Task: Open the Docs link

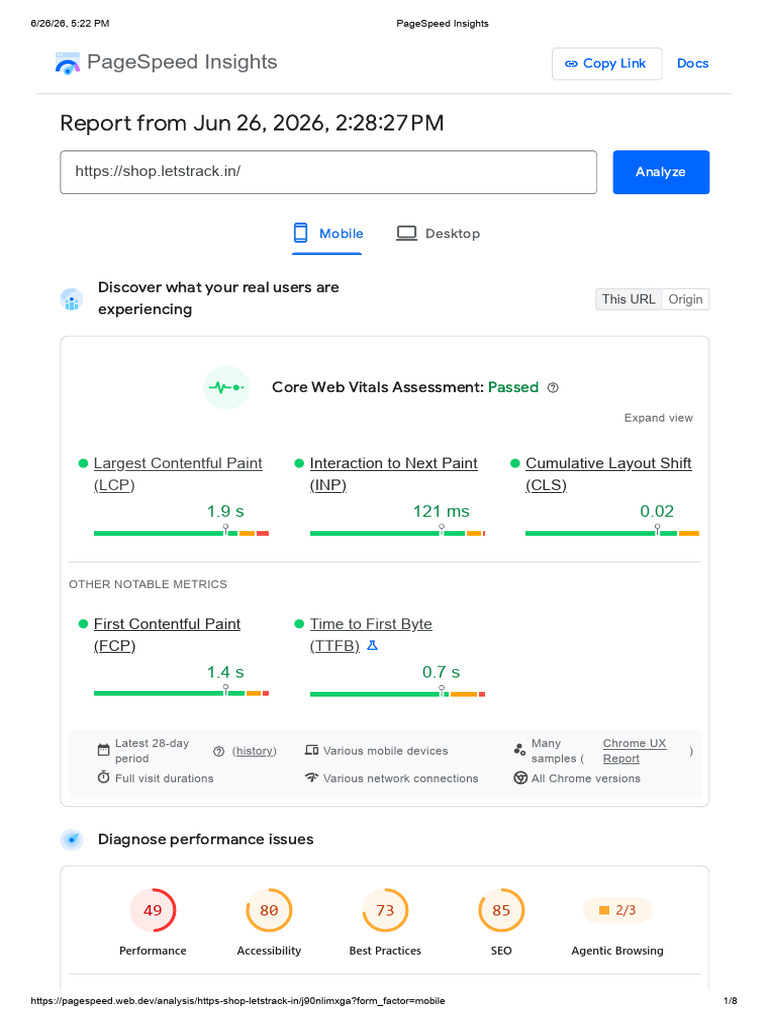Action: point(692,63)
